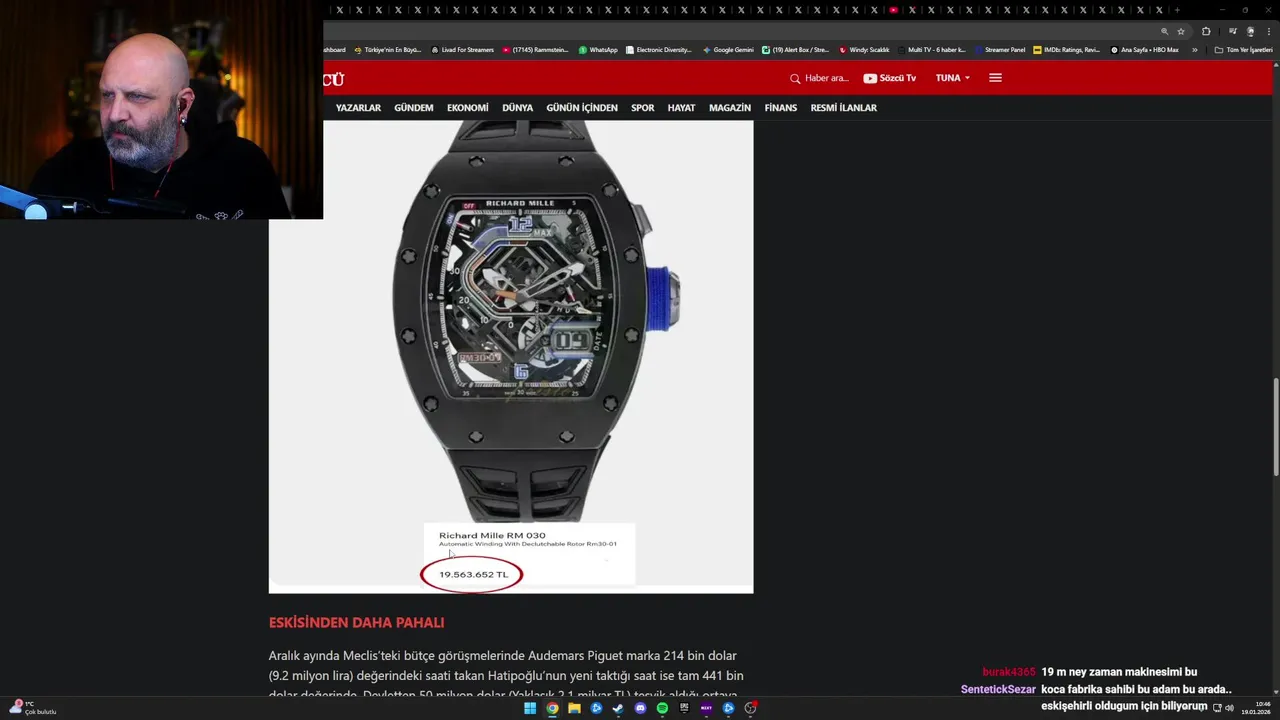Open Google Chrome from the taskbar
The width and height of the screenshot is (1280, 720).
(552, 708)
